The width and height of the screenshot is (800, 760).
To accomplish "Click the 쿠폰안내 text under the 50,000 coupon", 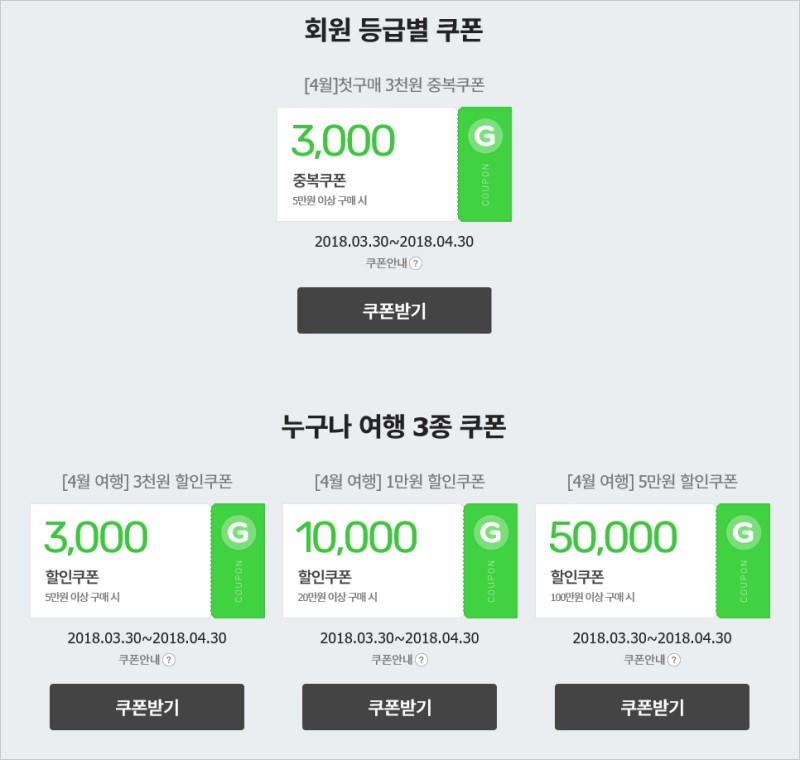I will [x=645, y=660].
